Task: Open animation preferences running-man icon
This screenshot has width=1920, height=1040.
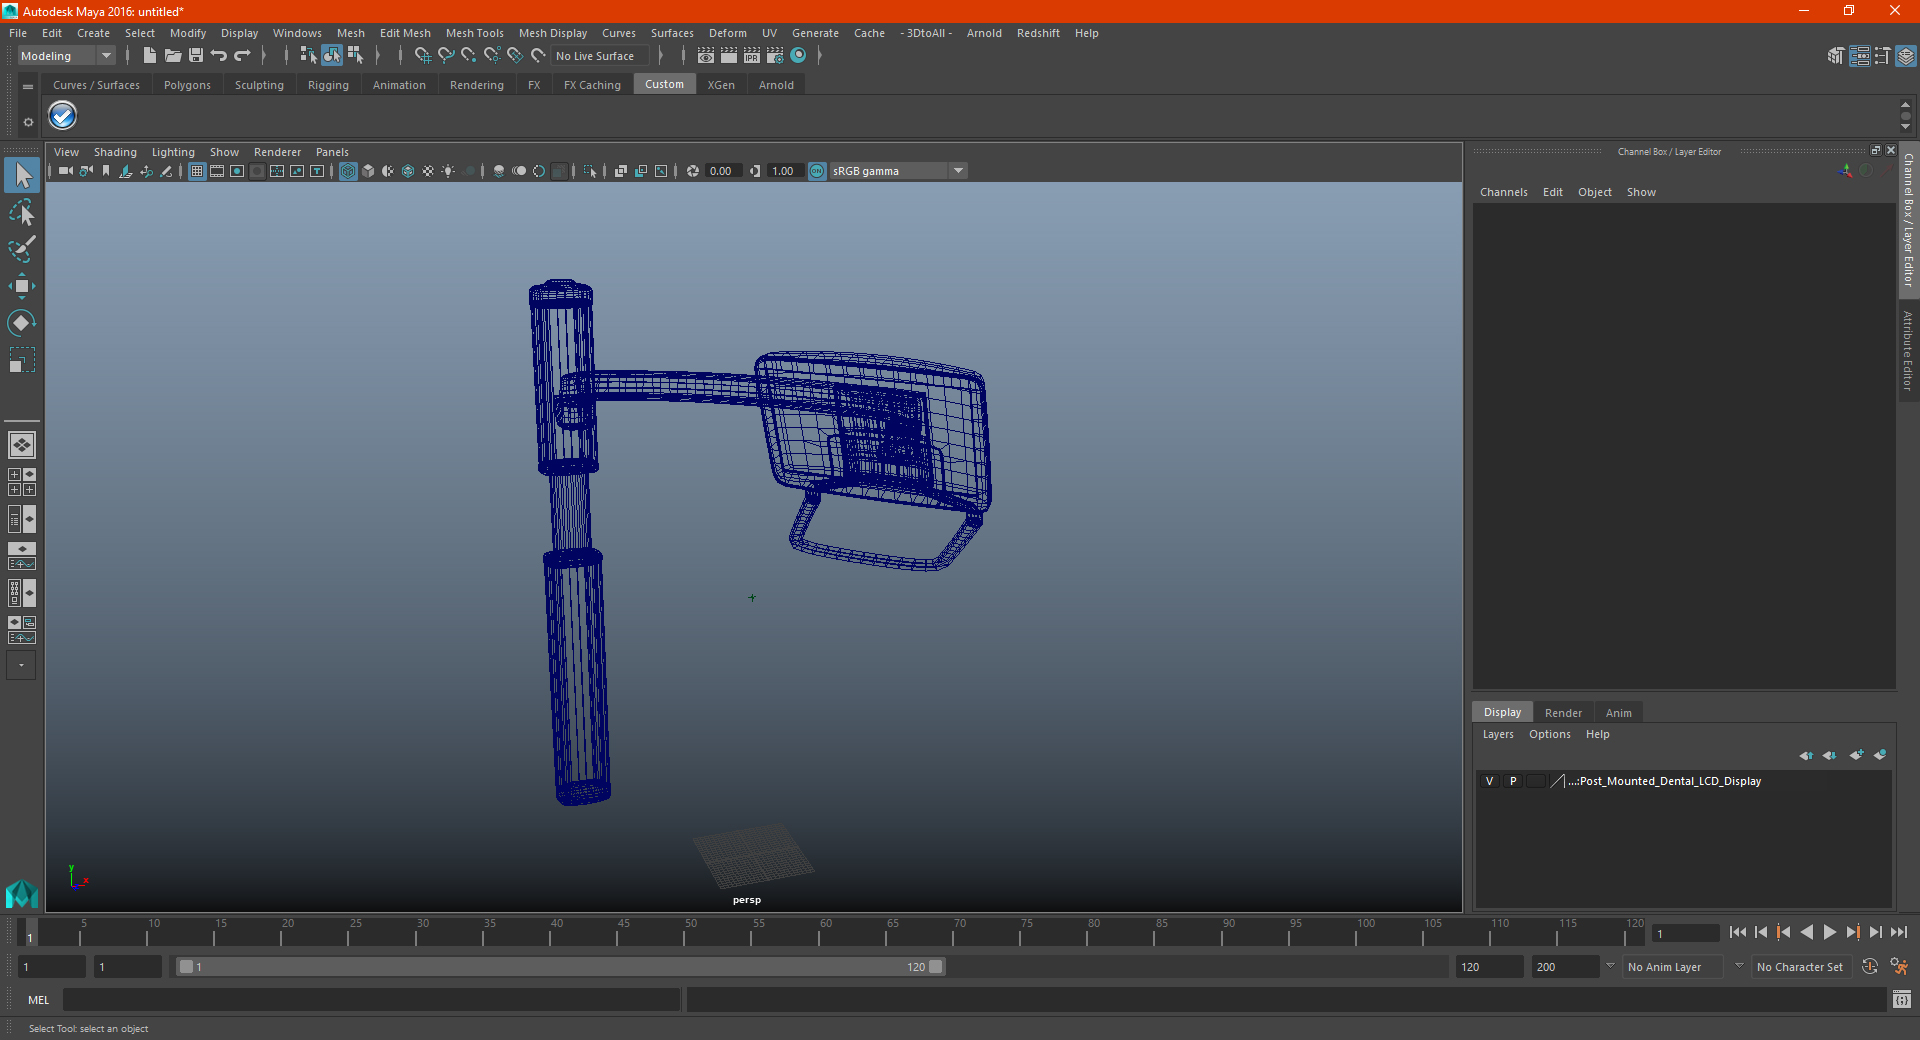Action: point(1899,967)
